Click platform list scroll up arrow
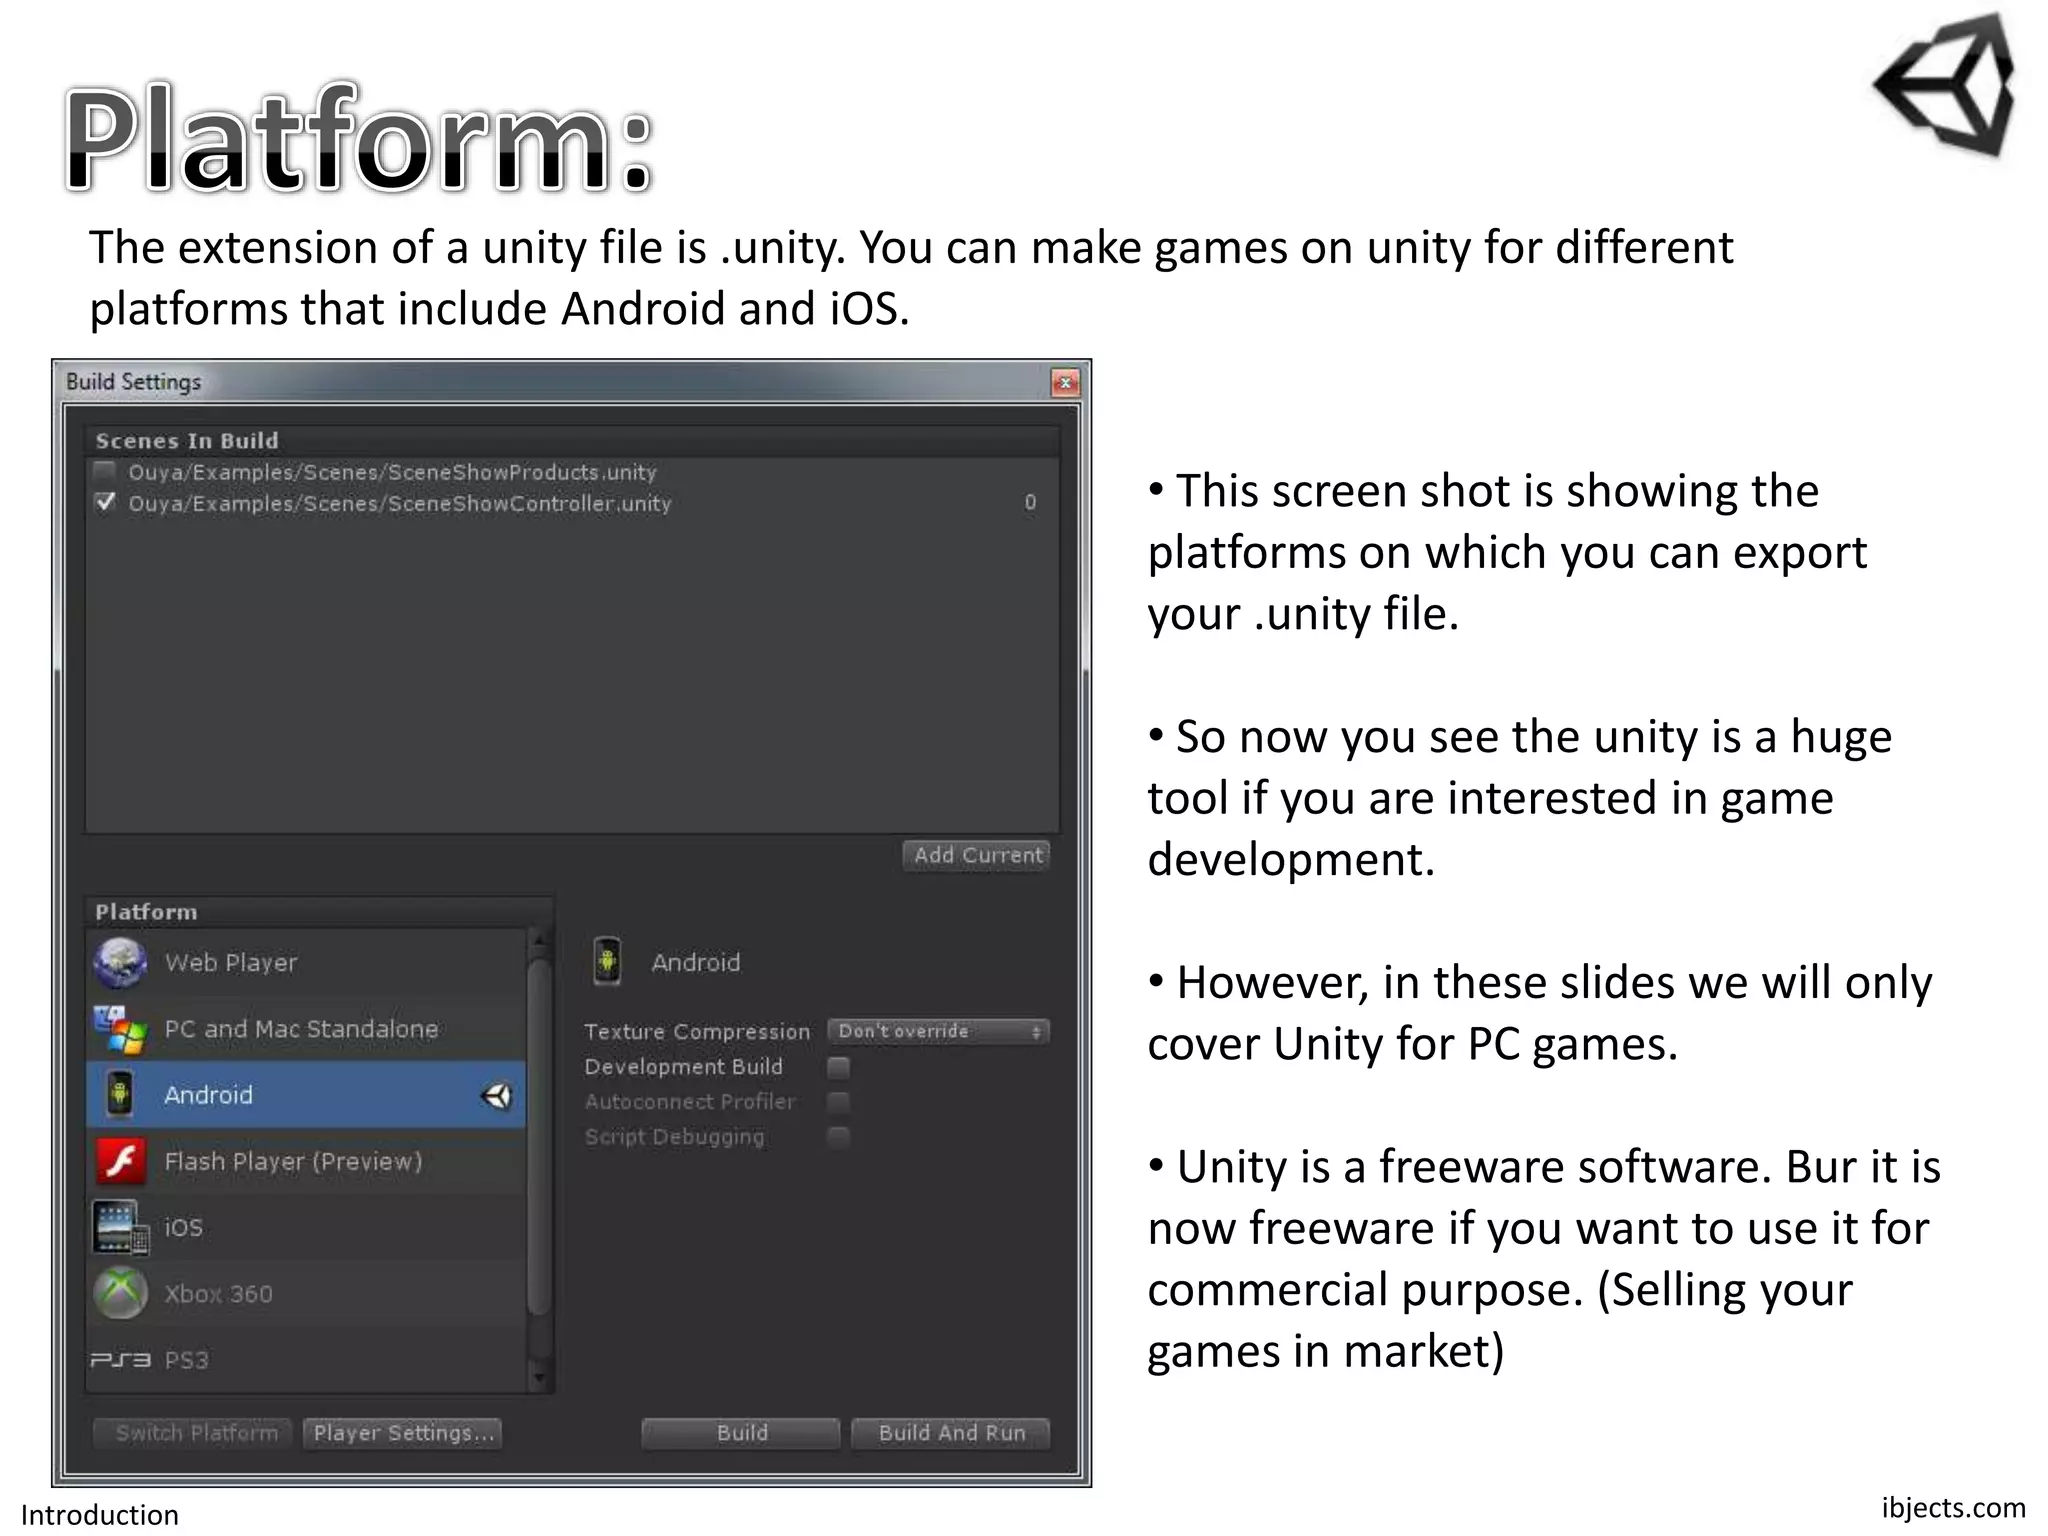 click(x=539, y=941)
